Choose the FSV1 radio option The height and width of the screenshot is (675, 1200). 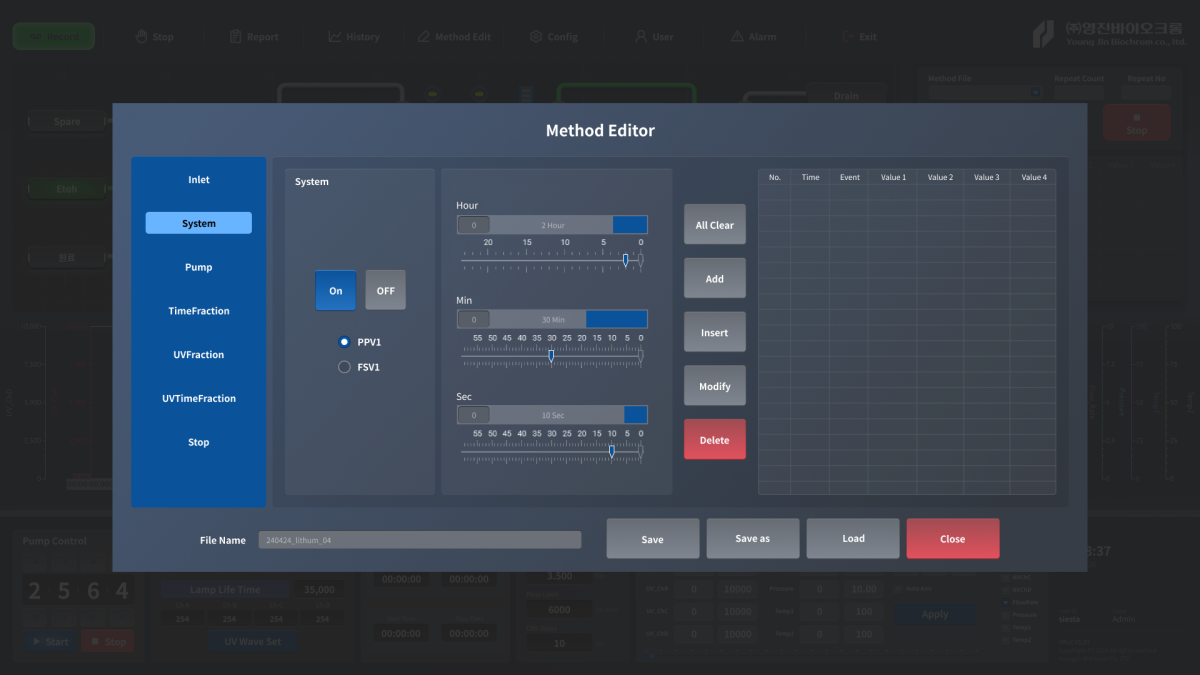345,367
